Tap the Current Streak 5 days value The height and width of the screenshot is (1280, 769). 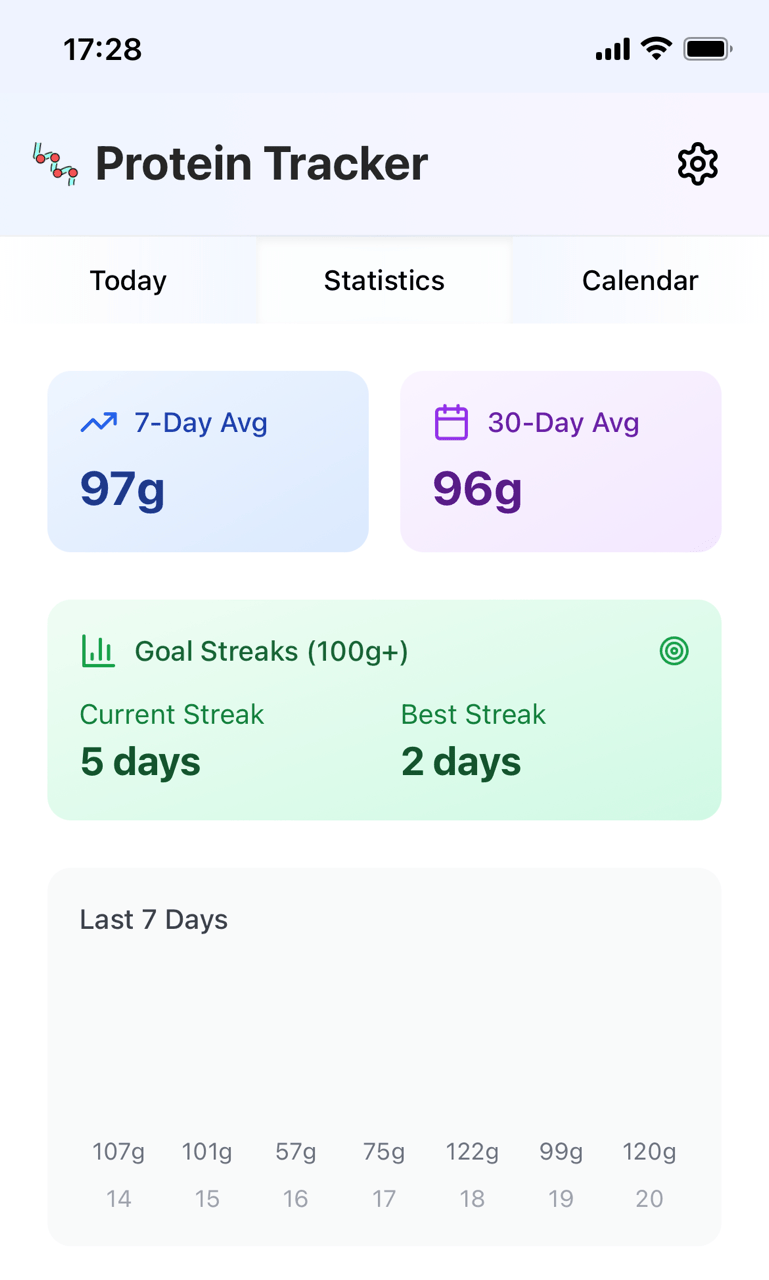click(140, 762)
